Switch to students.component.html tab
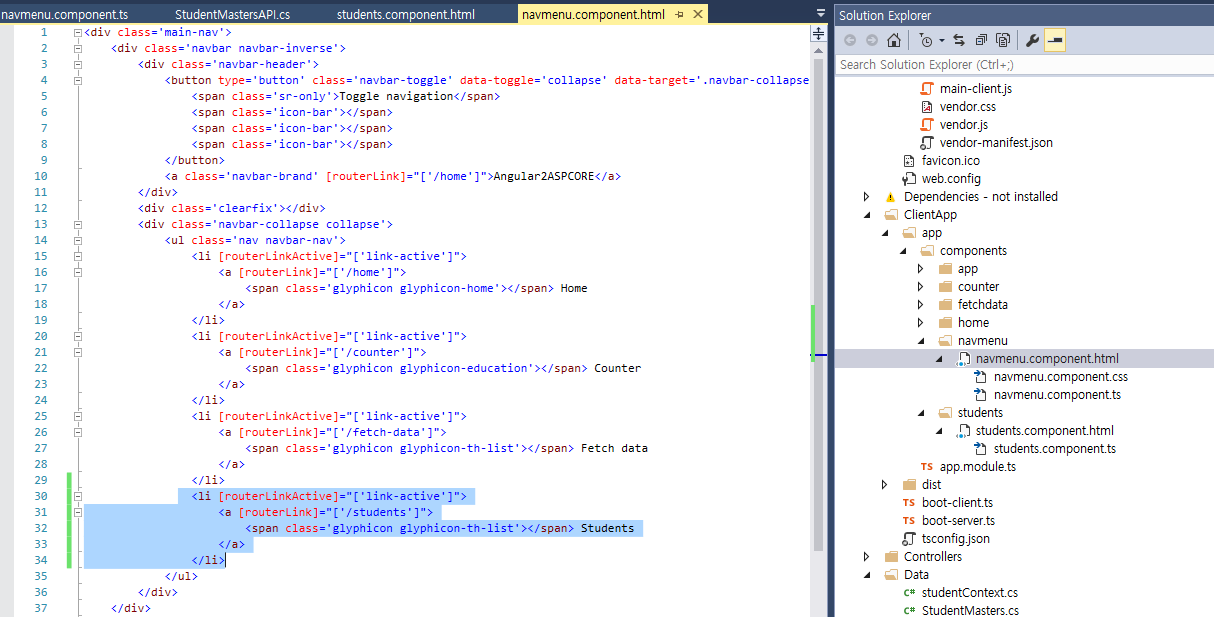Viewport: 1214px width, 617px height. (405, 15)
